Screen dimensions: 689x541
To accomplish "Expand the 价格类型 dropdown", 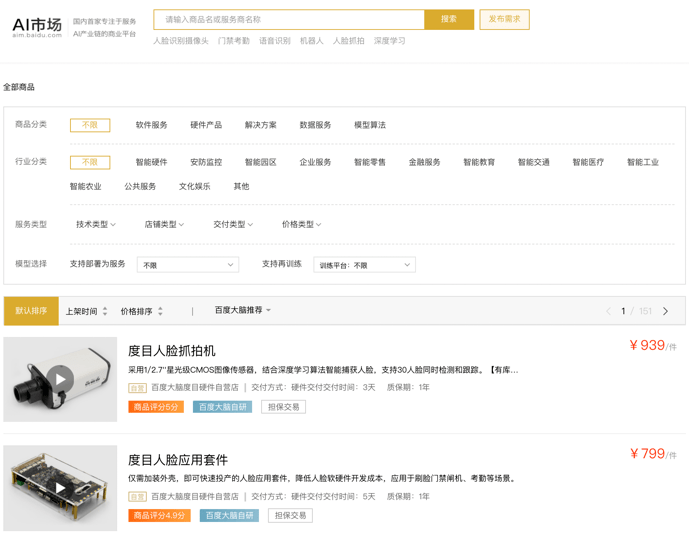I will tap(302, 225).
